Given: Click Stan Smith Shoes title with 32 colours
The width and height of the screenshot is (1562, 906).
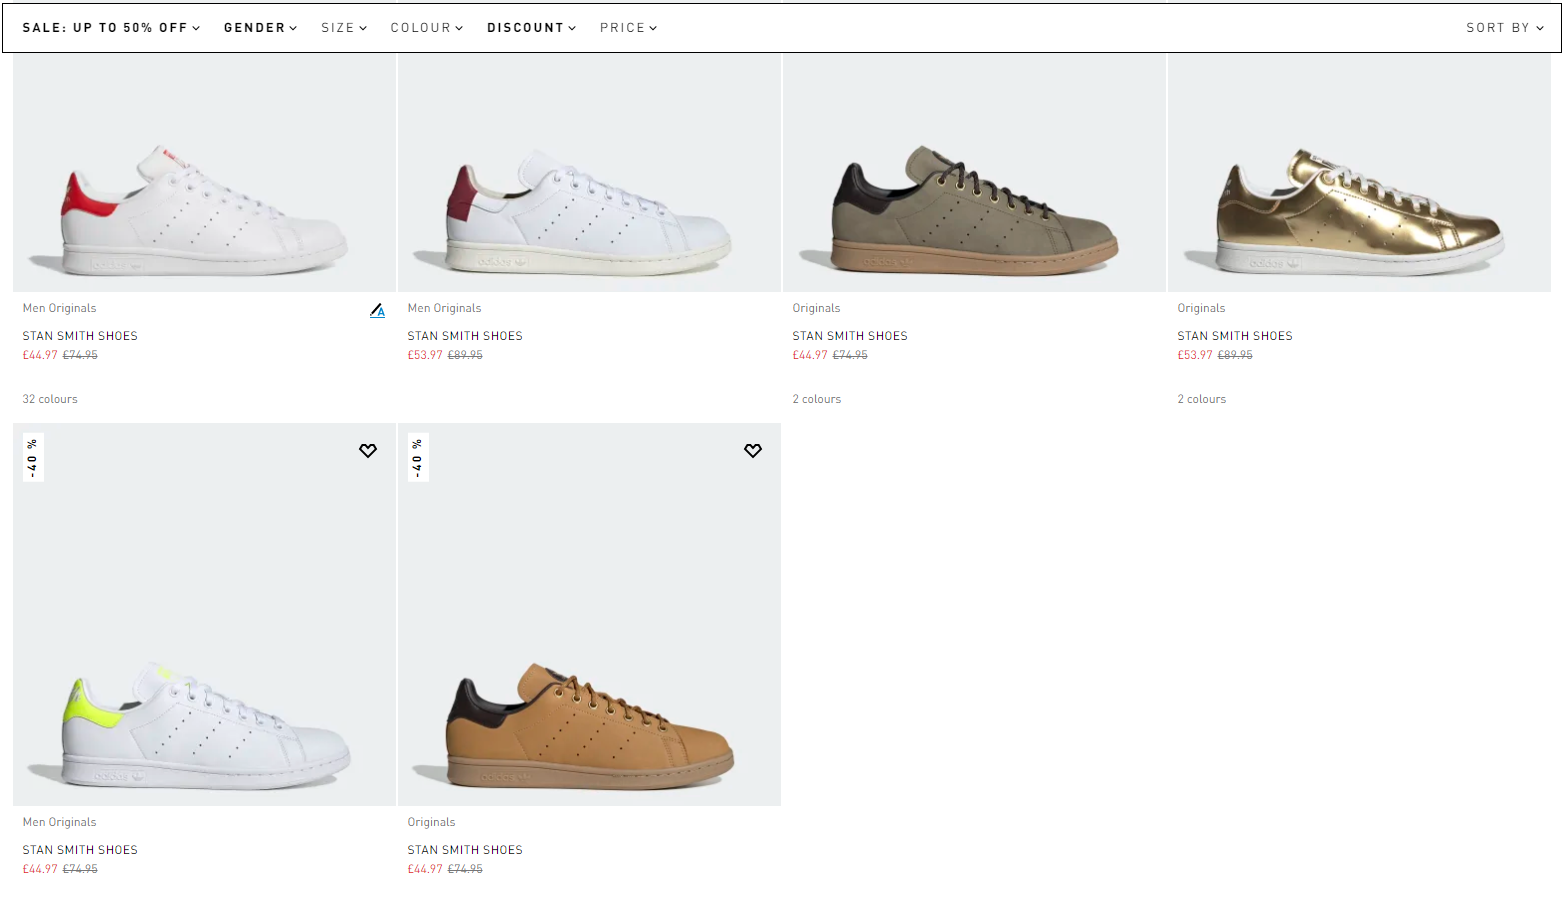Looking at the screenshot, I should [x=80, y=336].
